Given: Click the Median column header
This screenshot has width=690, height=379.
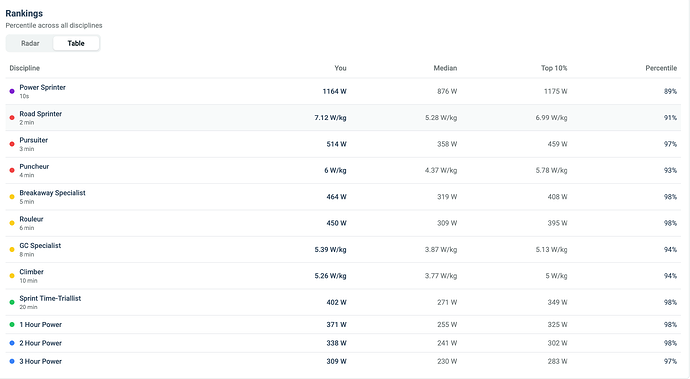Looking at the screenshot, I should [x=445, y=68].
